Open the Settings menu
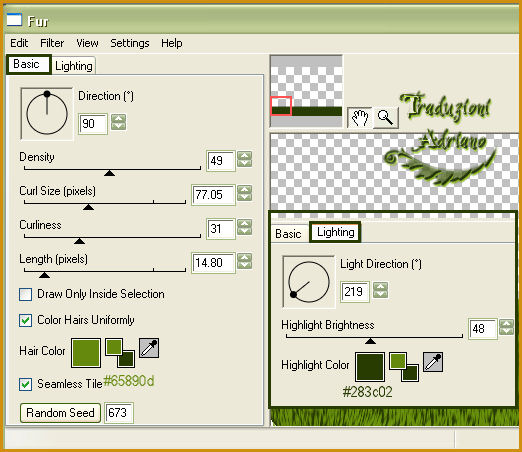 point(130,43)
